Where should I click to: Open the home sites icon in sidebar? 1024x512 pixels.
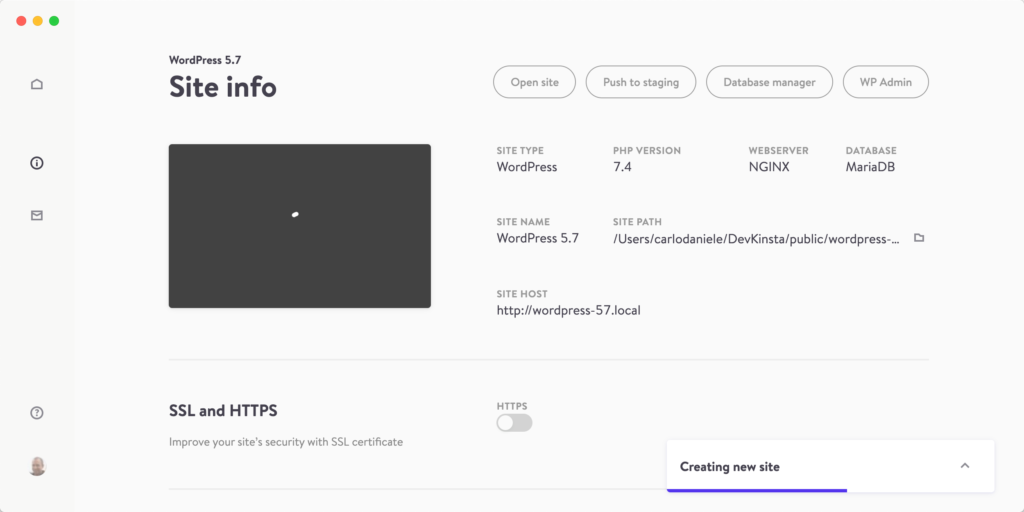click(x=37, y=84)
